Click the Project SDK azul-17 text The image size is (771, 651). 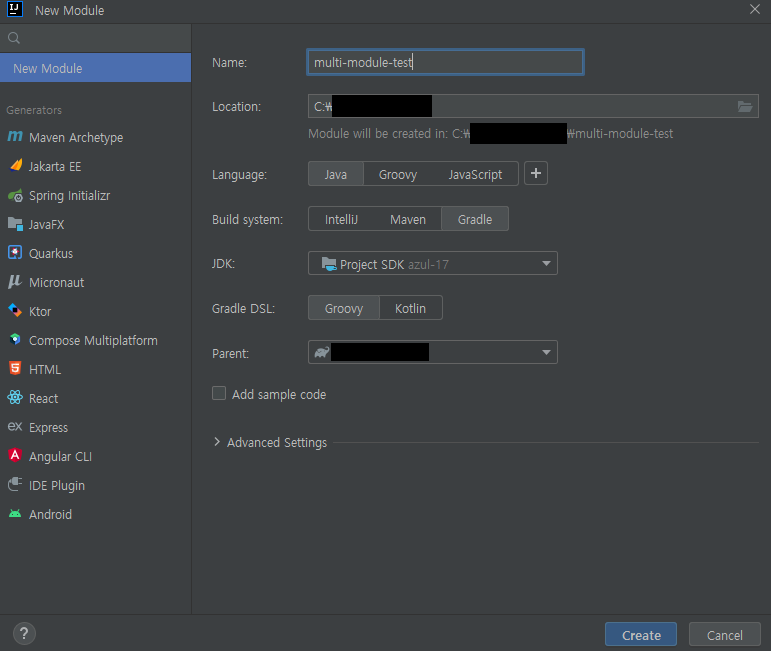[394, 265]
